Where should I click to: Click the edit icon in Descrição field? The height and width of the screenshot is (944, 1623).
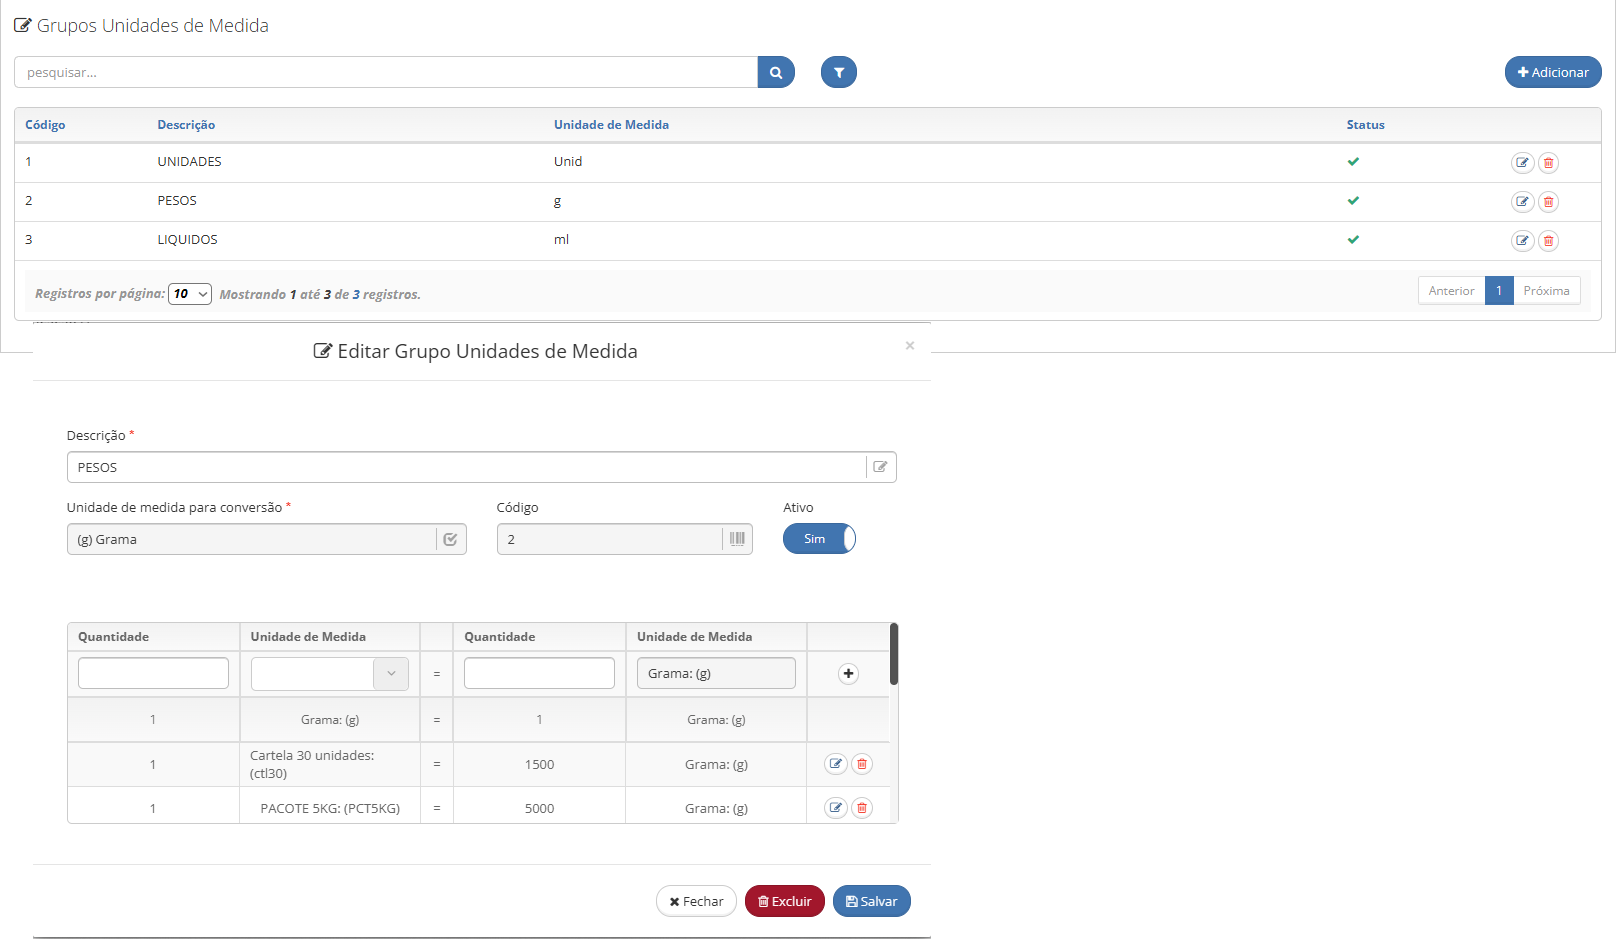[x=881, y=467]
